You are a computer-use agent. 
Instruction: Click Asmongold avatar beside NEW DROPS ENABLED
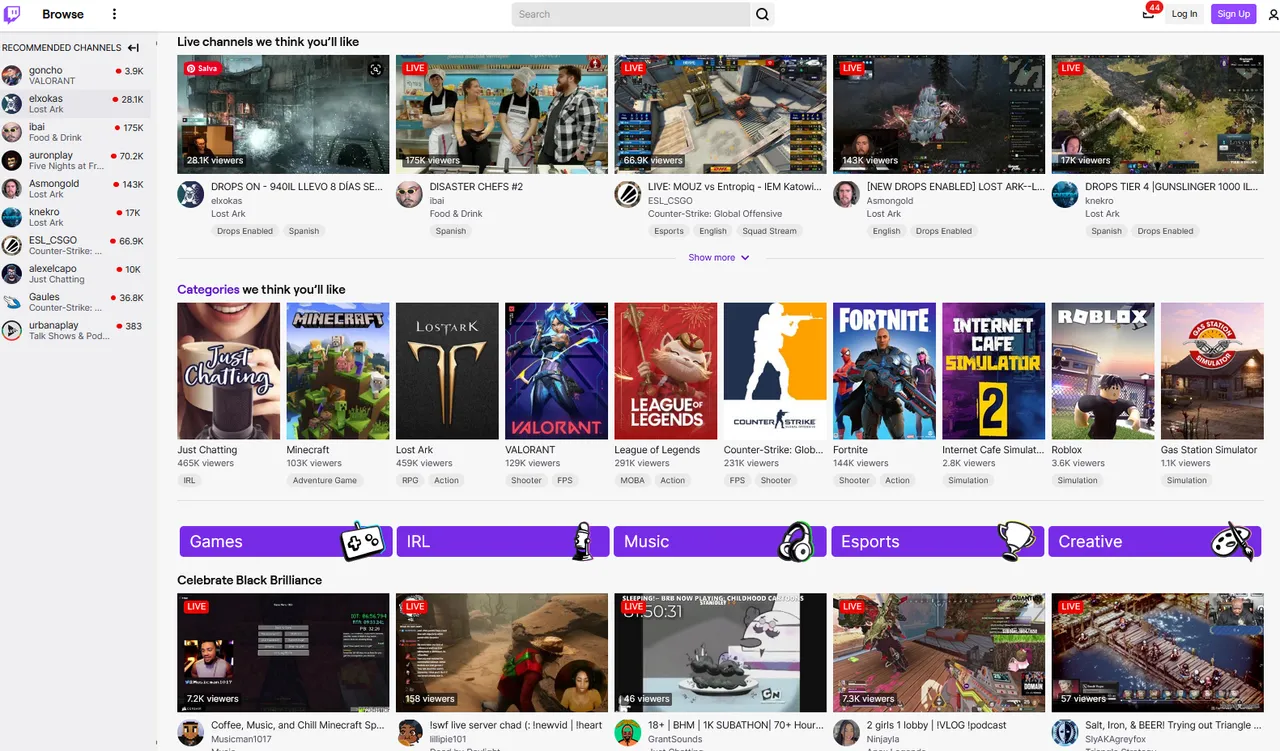846,194
